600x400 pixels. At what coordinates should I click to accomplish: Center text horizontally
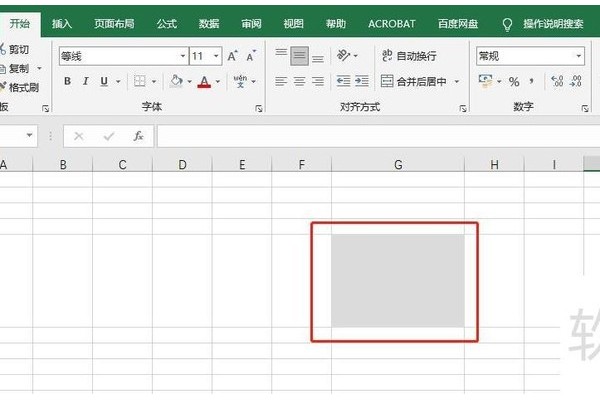299,81
